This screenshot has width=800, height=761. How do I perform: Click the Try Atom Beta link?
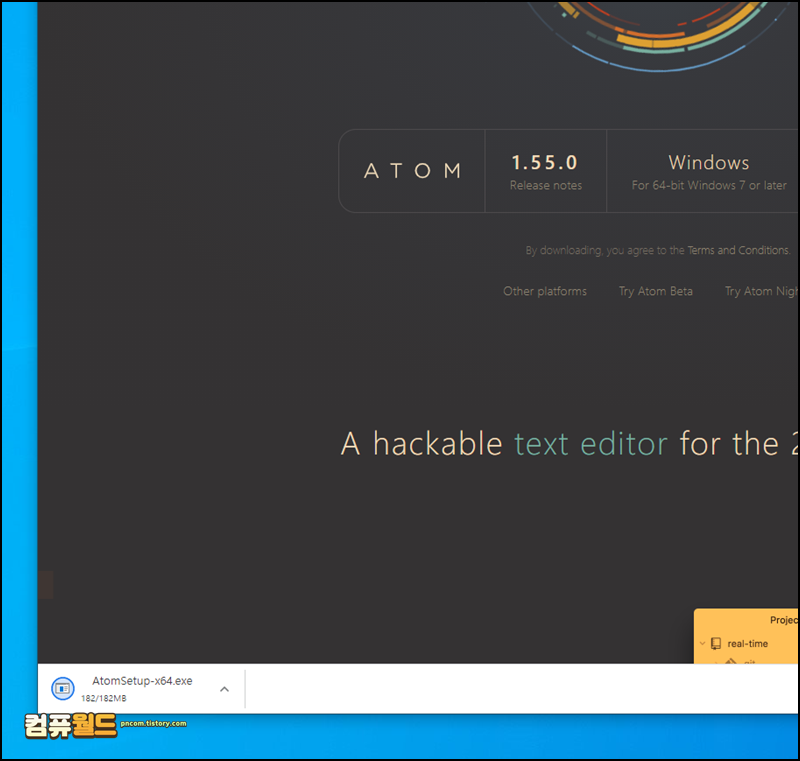pyautogui.click(x=656, y=291)
